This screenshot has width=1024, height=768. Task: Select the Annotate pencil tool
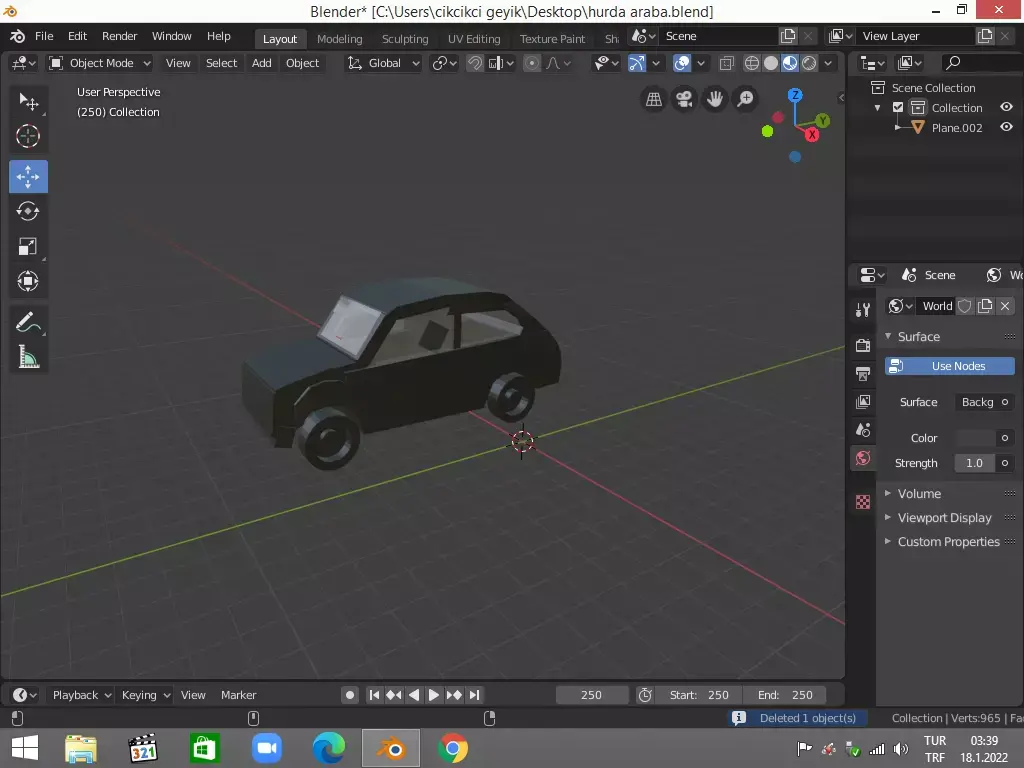[x=28, y=322]
